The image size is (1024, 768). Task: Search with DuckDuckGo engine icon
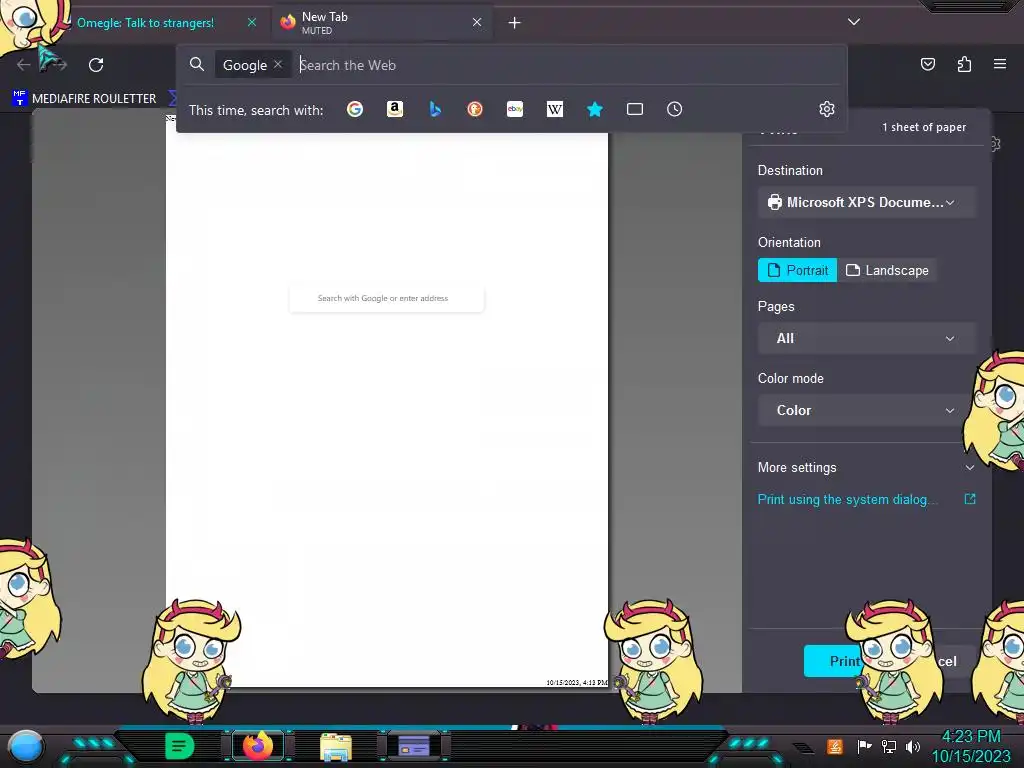(x=475, y=109)
